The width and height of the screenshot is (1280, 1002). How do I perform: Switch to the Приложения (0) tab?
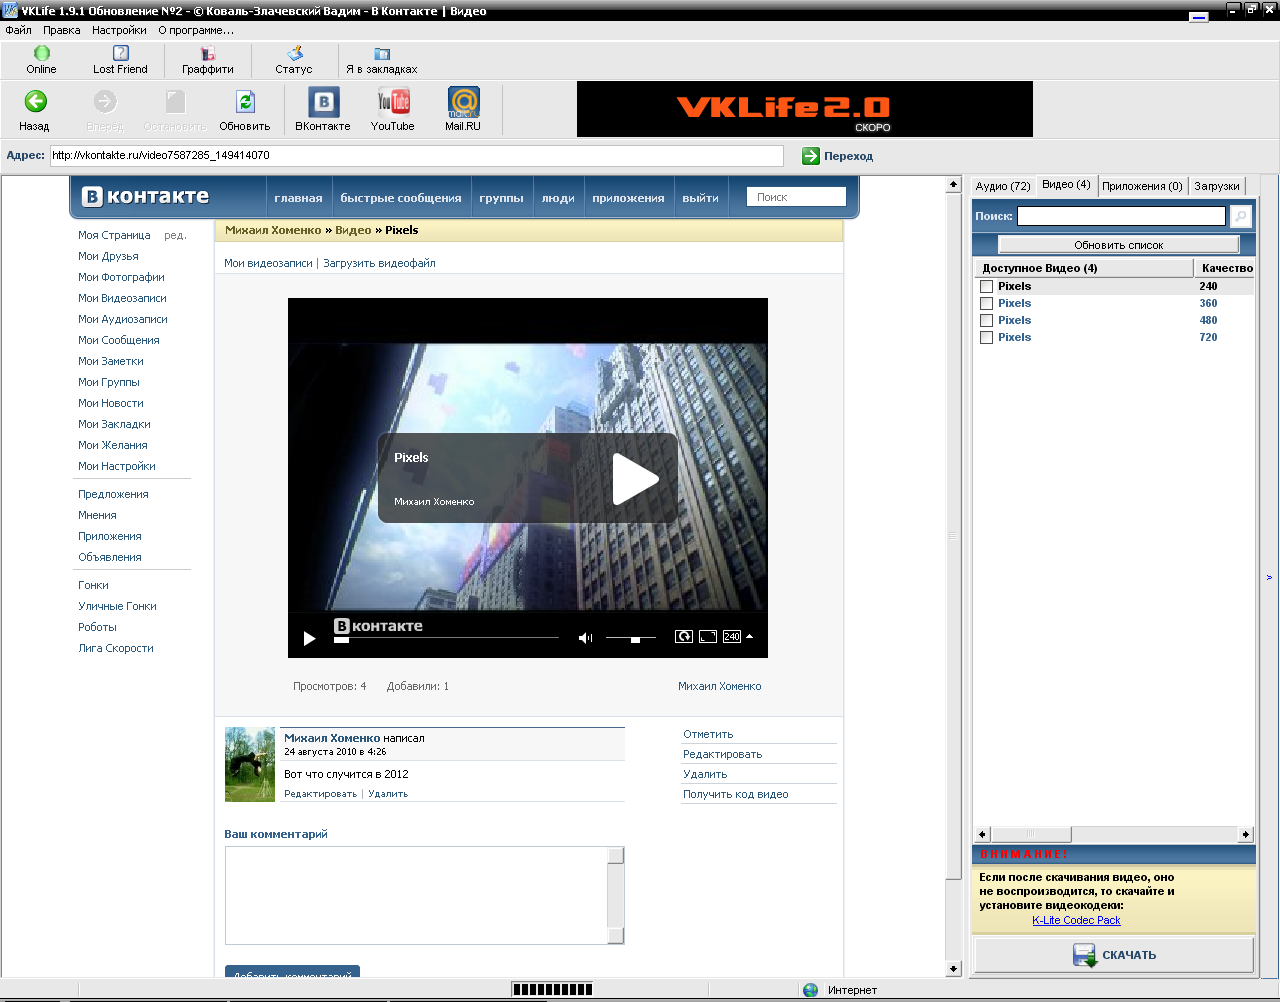(x=1142, y=186)
